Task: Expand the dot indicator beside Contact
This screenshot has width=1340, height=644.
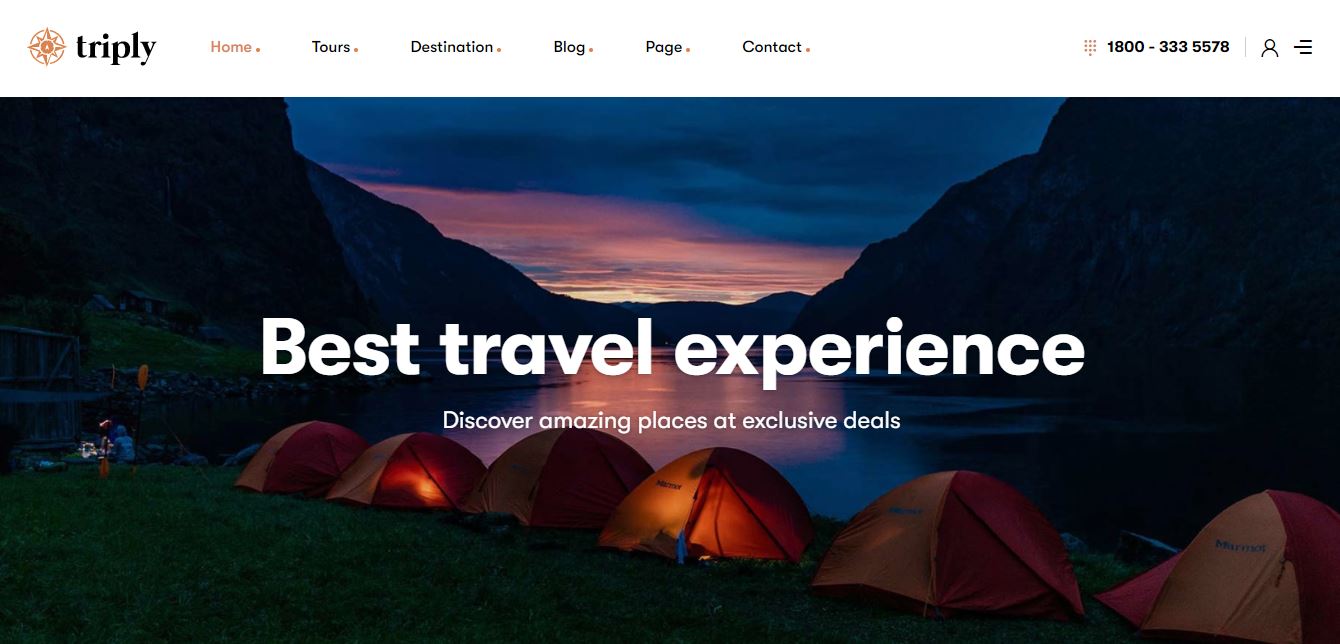Action: pyautogui.click(x=808, y=49)
